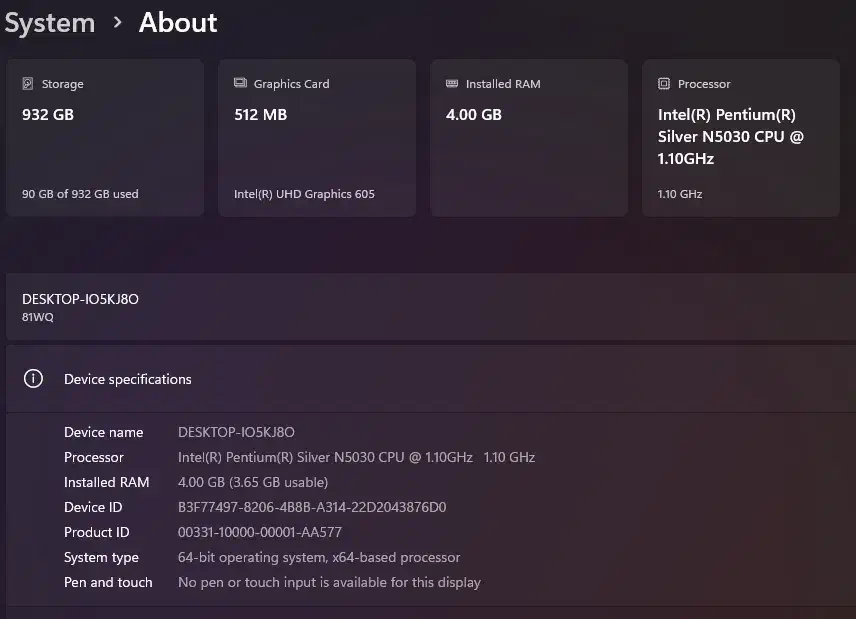
Task: Select the Device ID value
Action: pyautogui.click(x=312, y=507)
